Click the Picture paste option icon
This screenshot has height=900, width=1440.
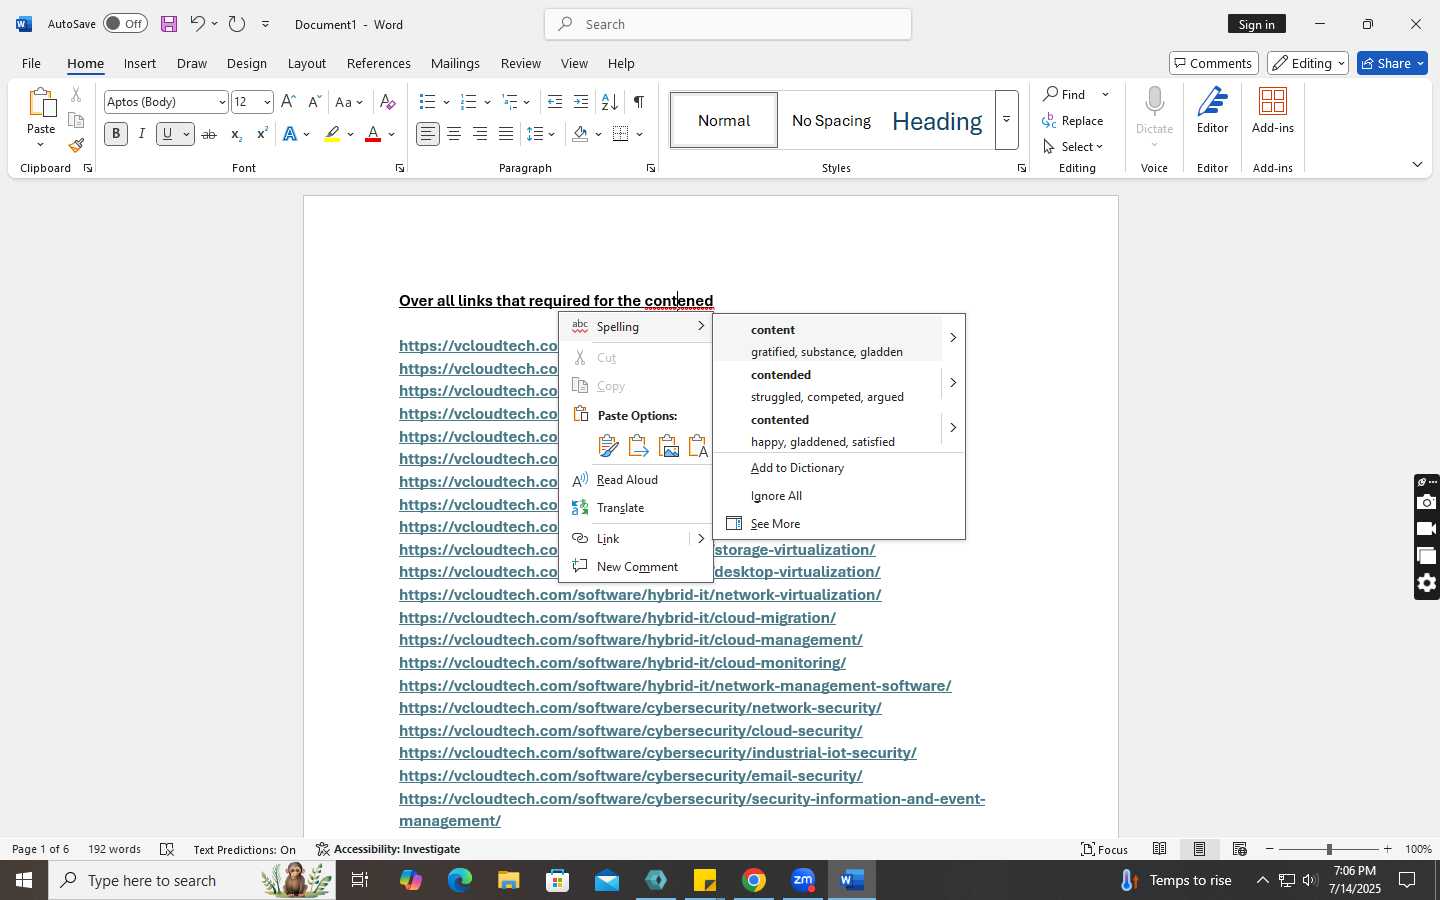[x=668, y=446]
